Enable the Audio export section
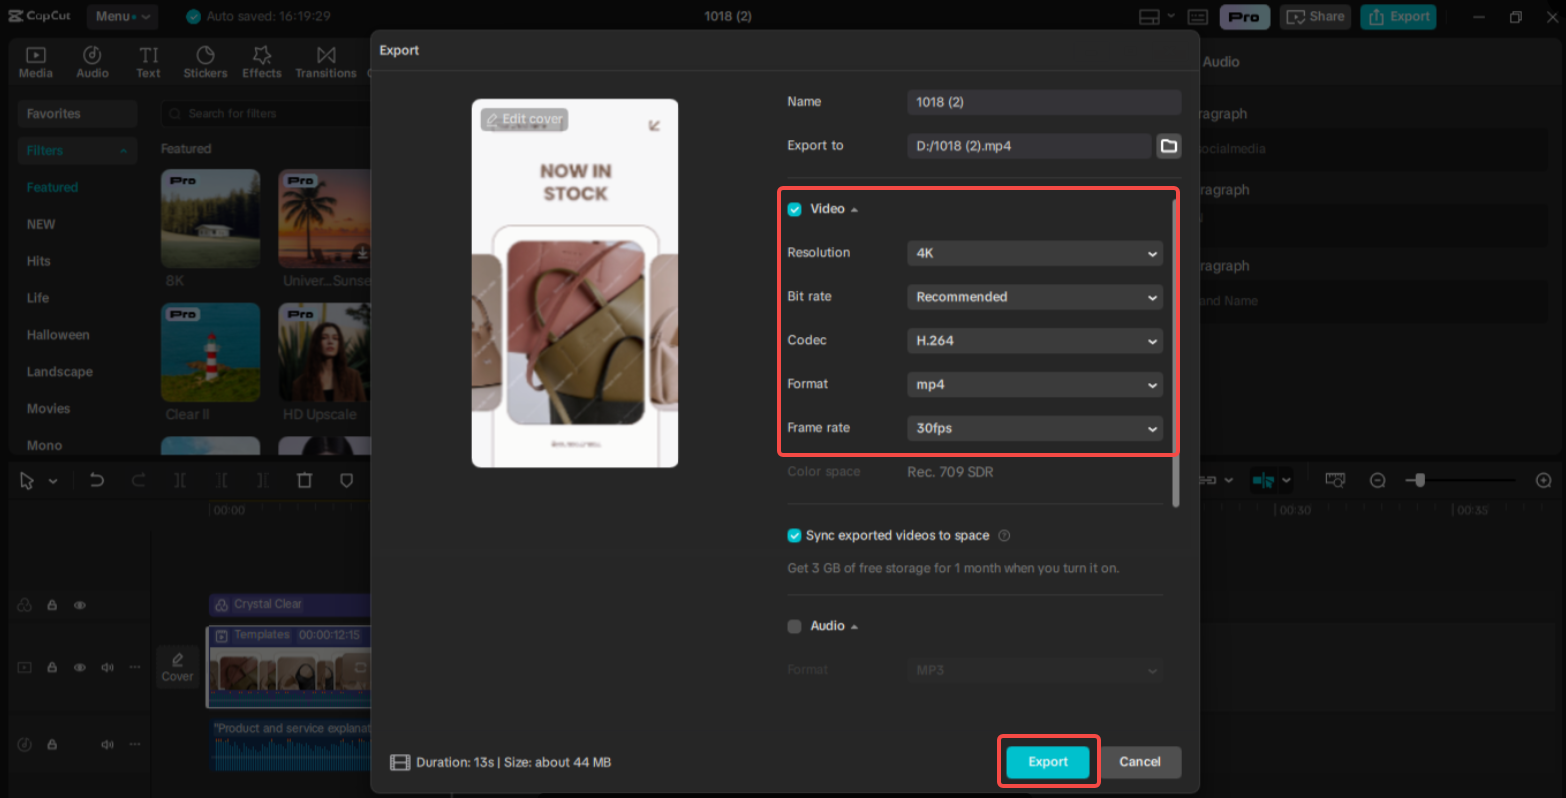 (x=794, y=625)
